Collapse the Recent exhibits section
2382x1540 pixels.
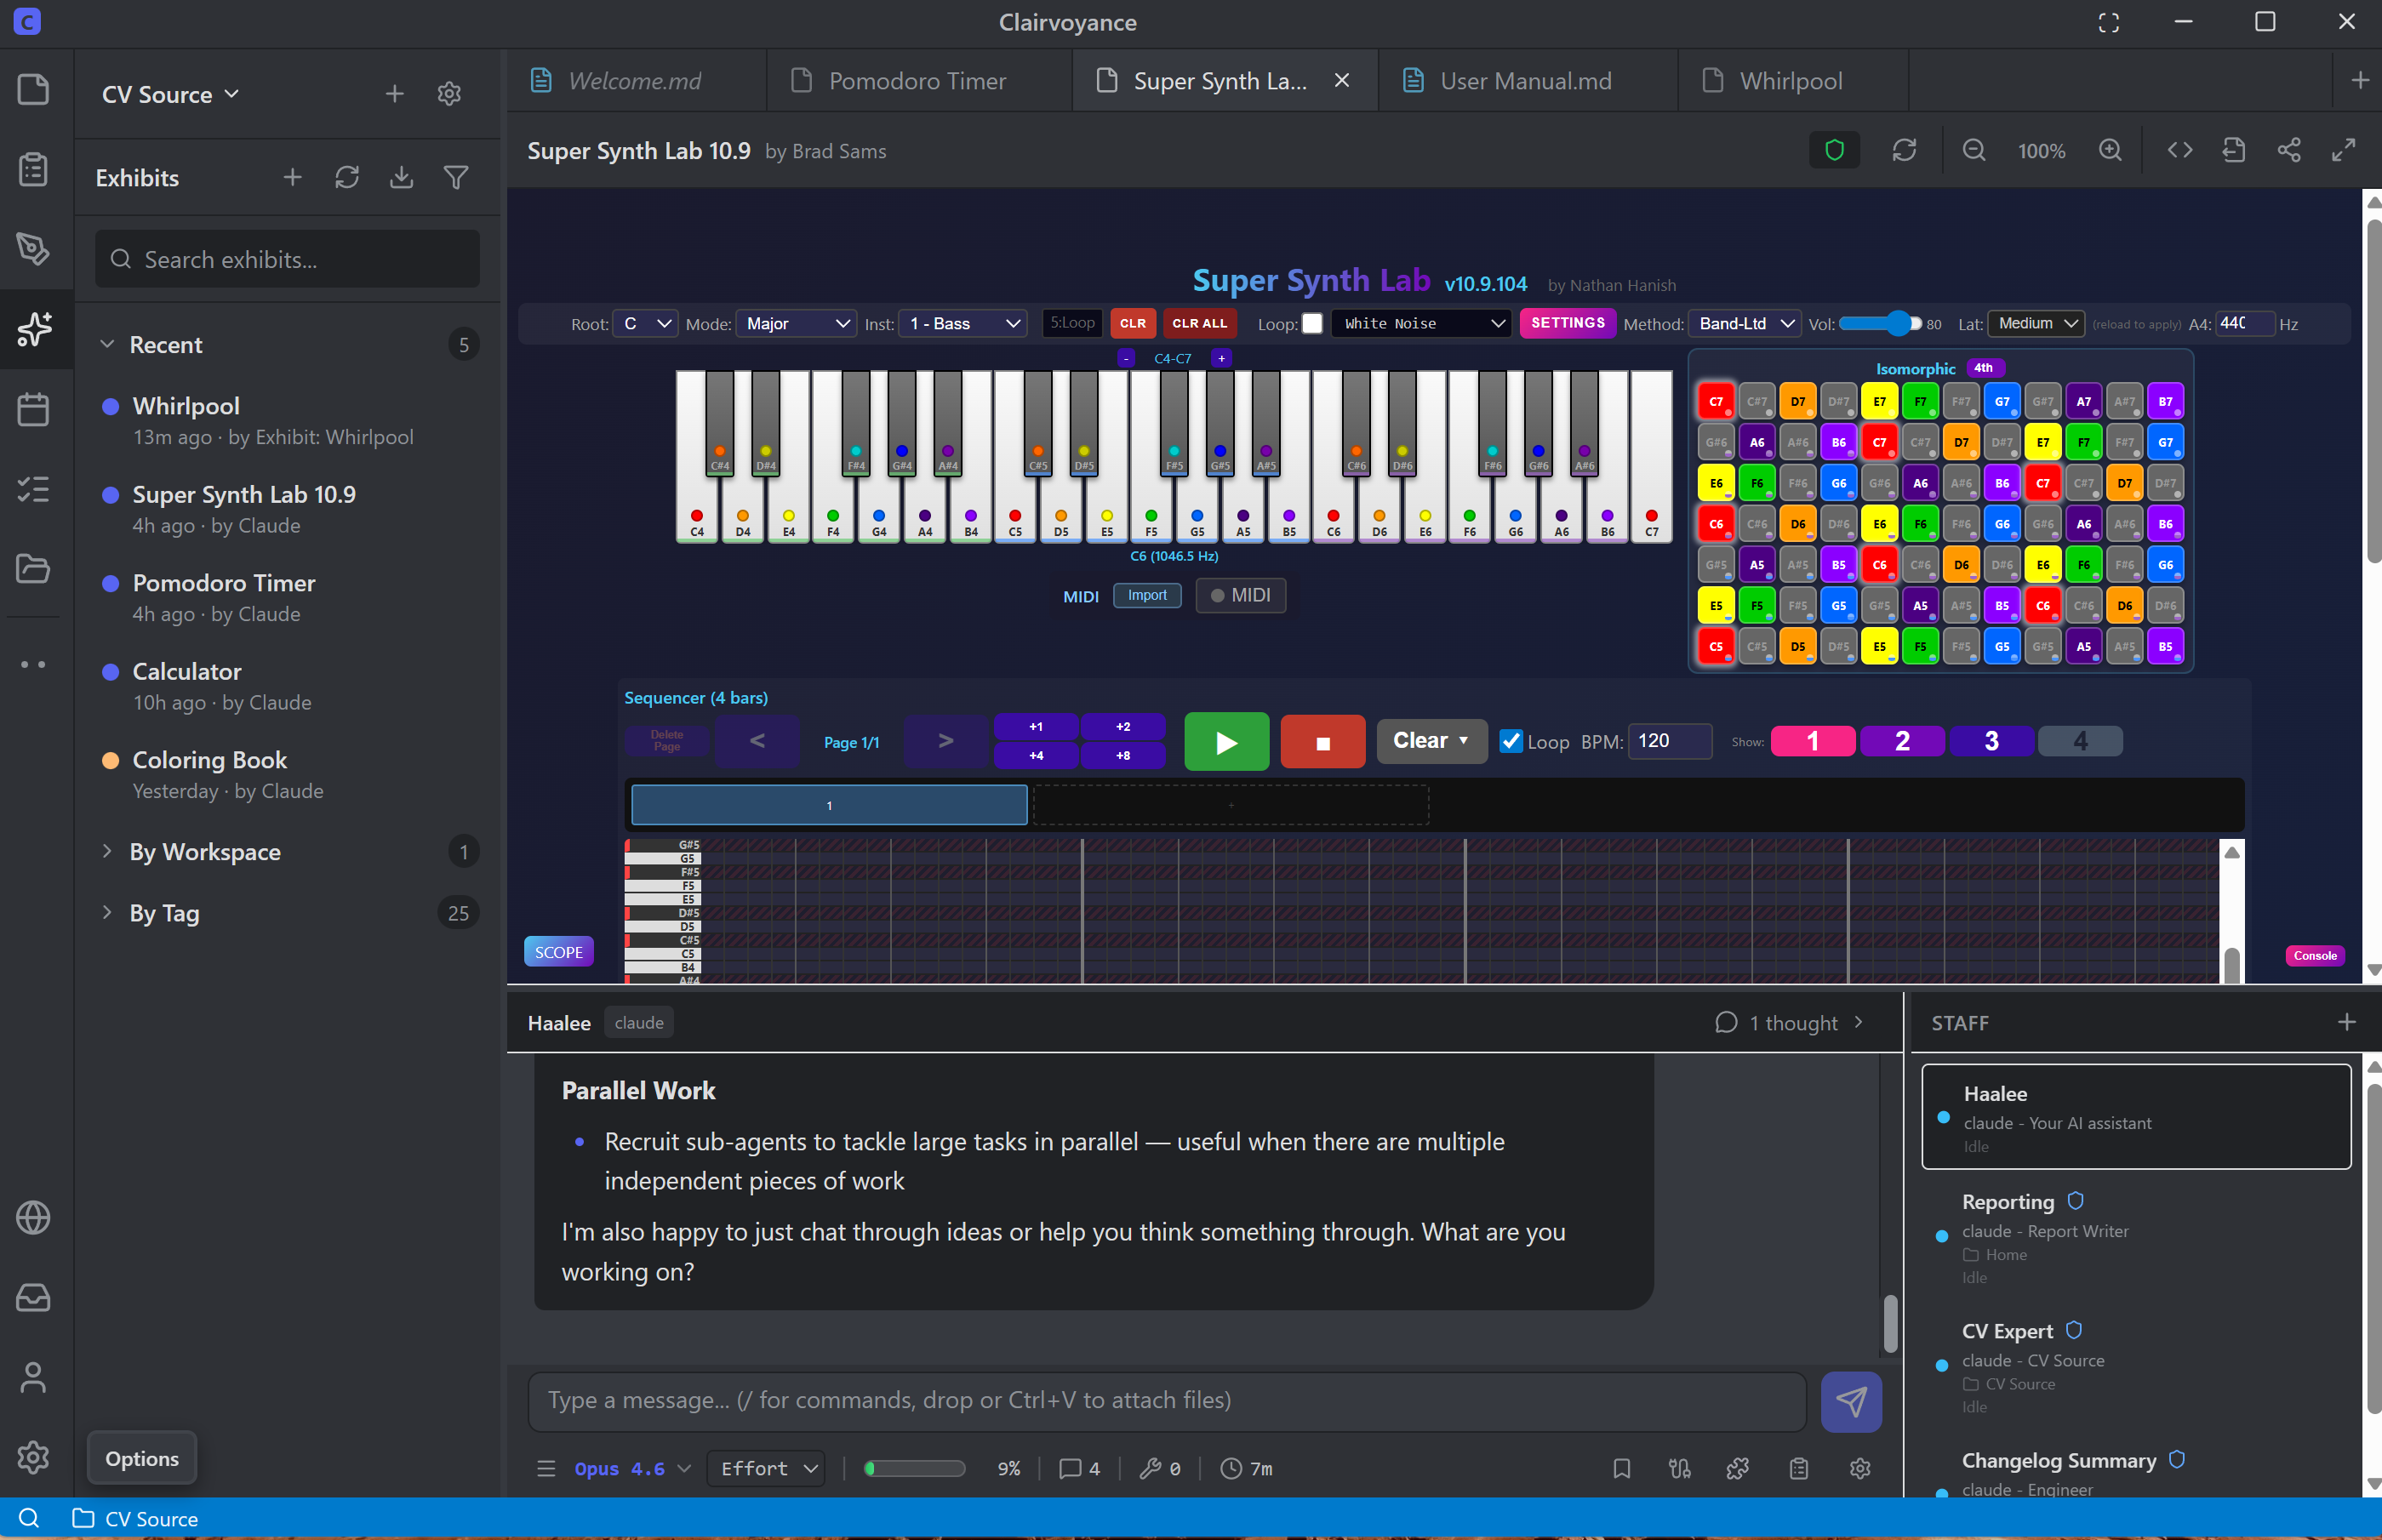(x=107, y=344)
